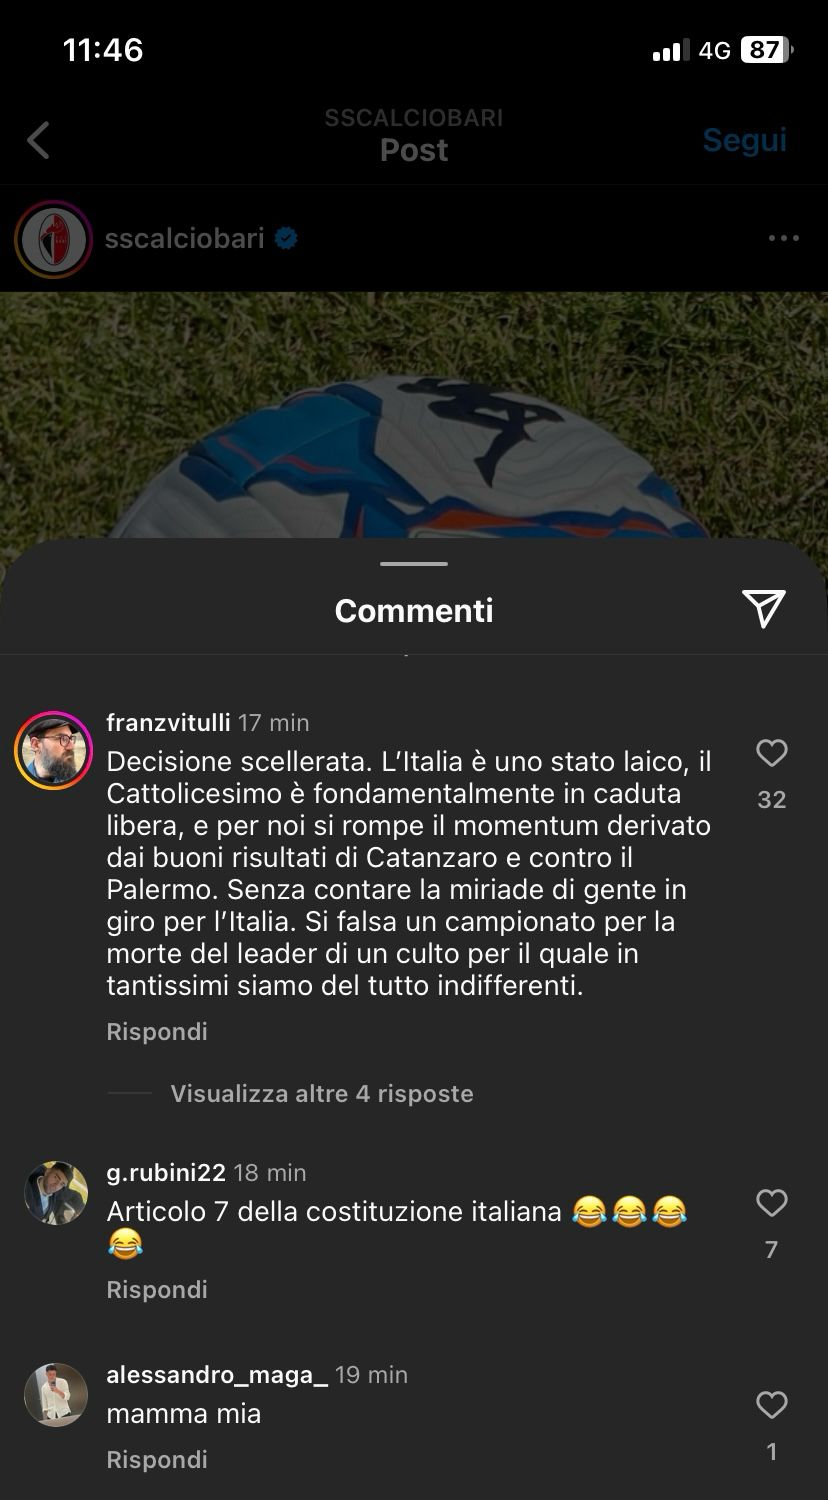Image resolution: width=828 pixels, height=1500 pixels.
Task: Tap the football post image
Action: coord(414,415)
